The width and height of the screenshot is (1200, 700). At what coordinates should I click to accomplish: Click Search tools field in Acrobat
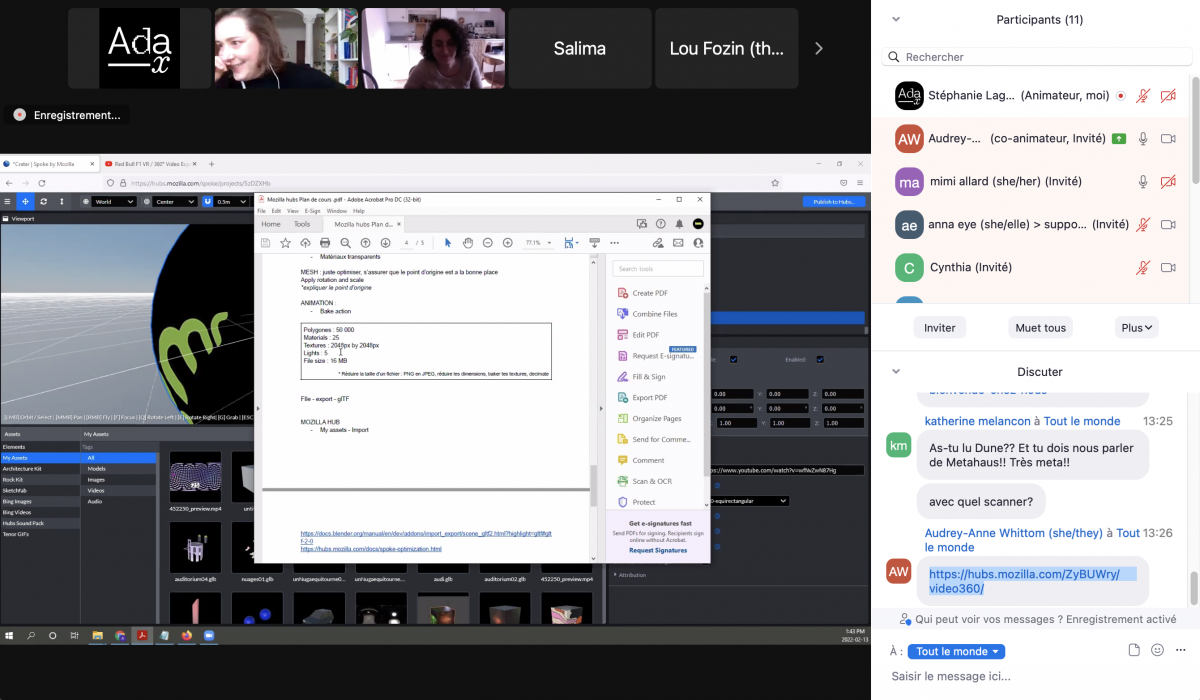(658, 269)
